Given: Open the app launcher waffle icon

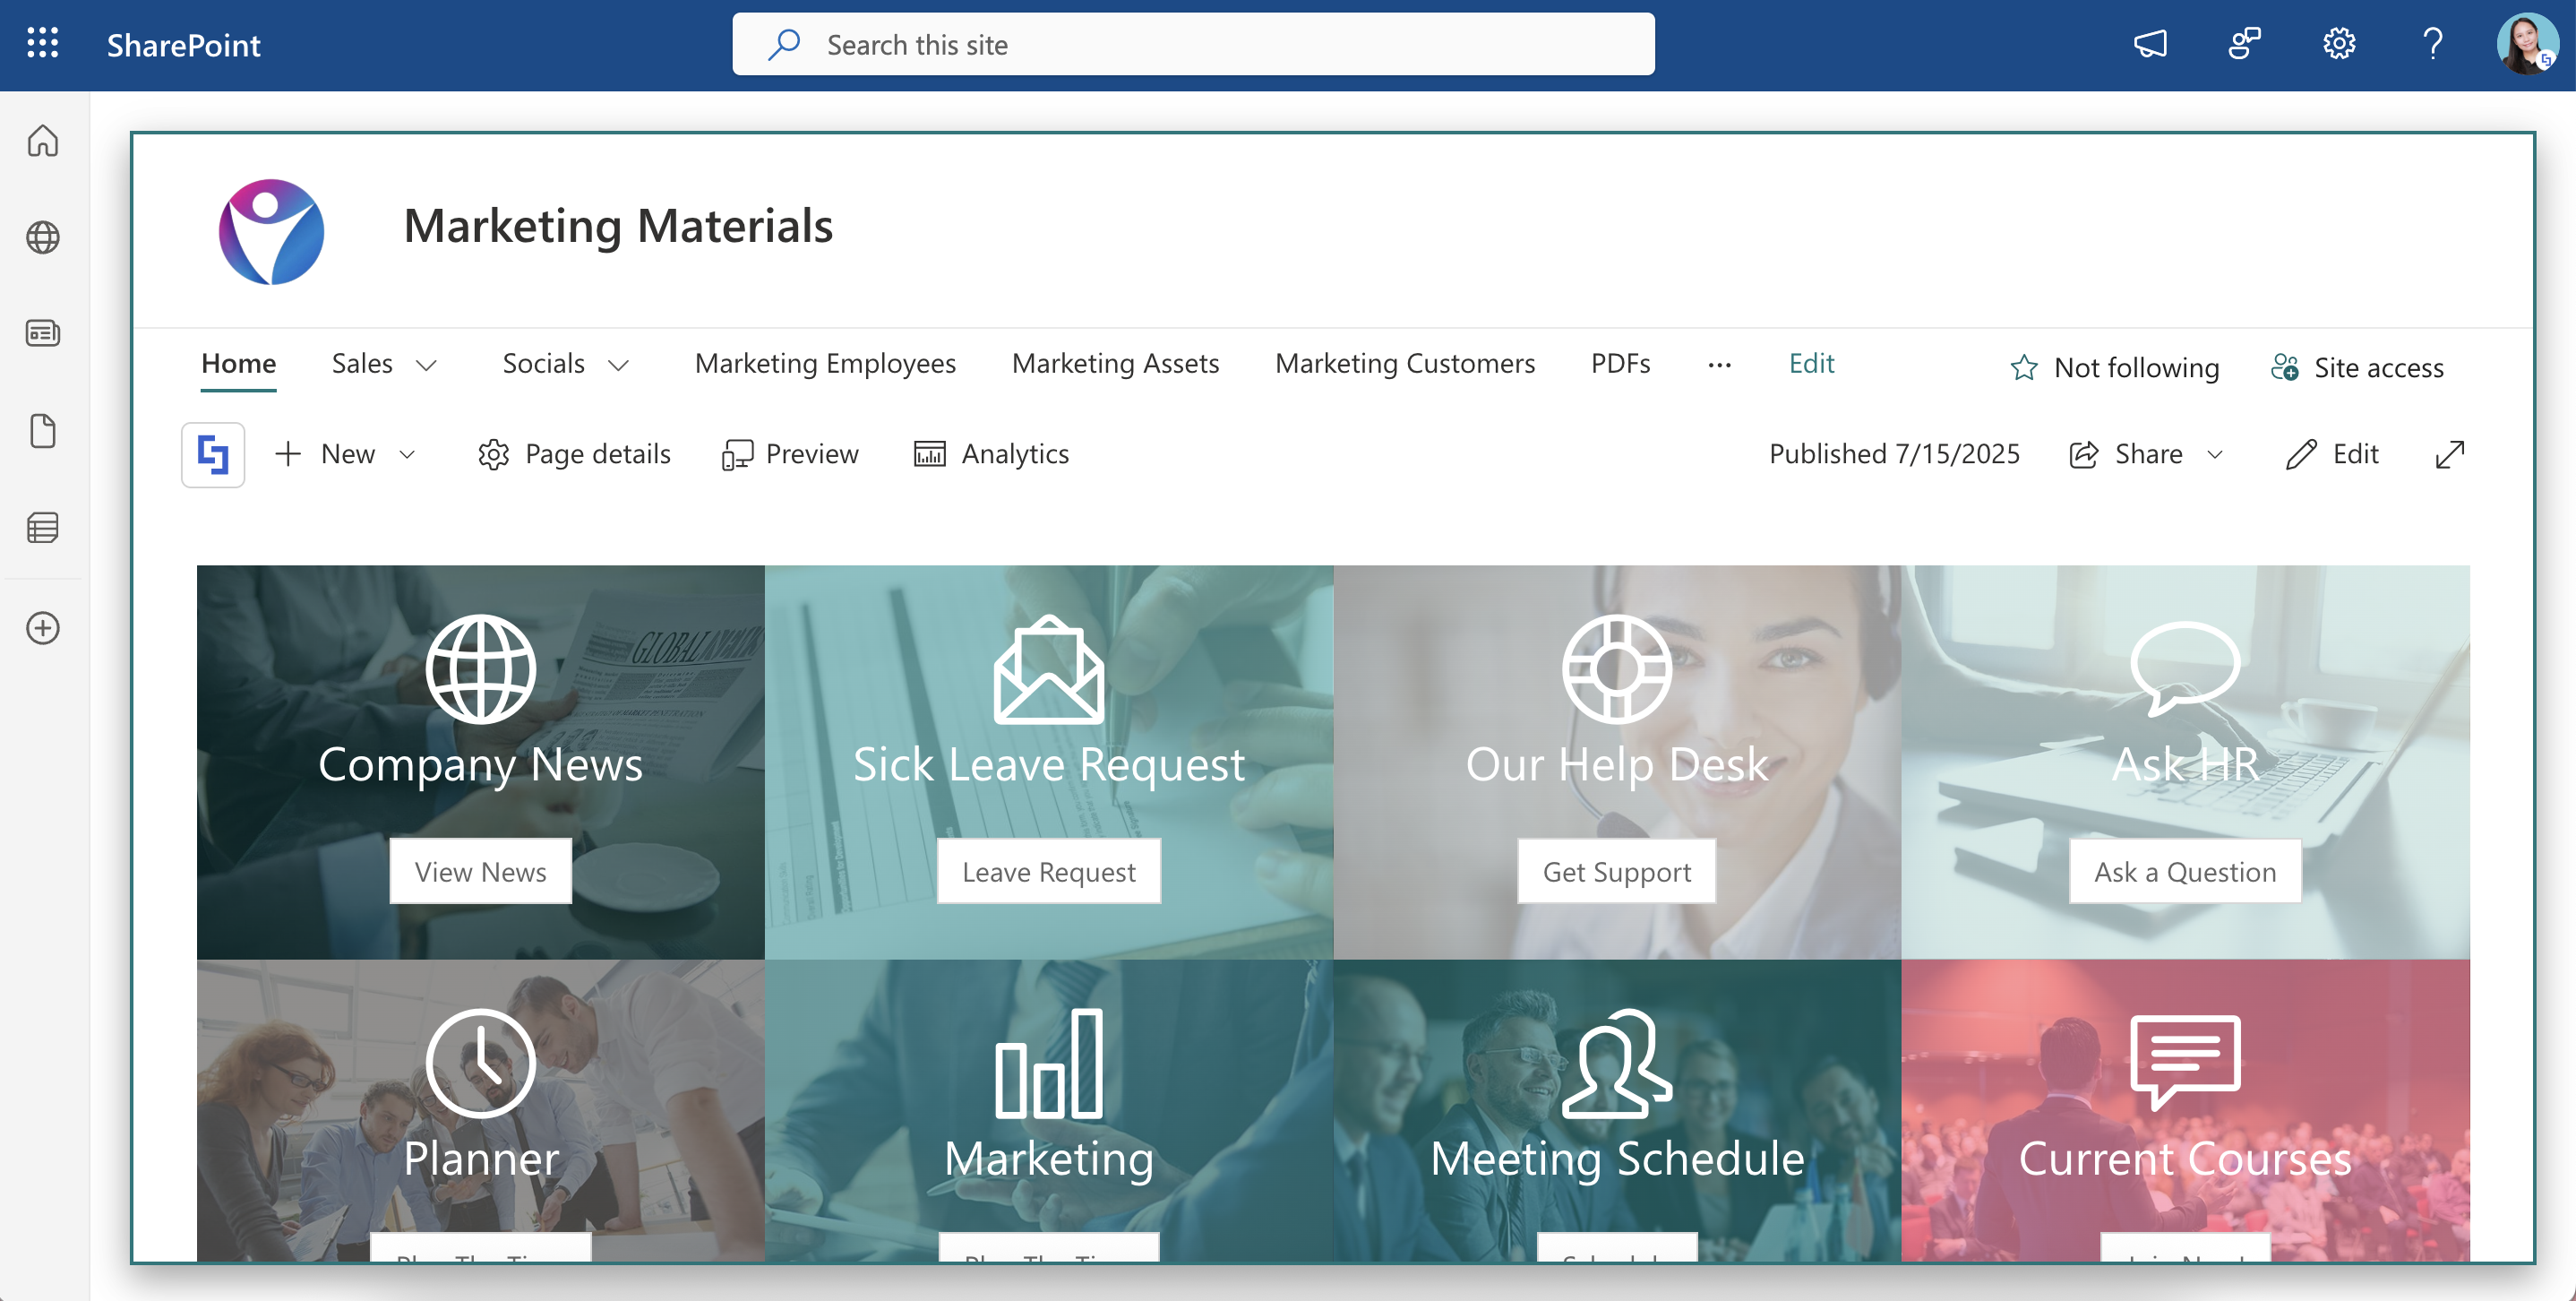Looking at the screenshot, I should tap(42, 44).
